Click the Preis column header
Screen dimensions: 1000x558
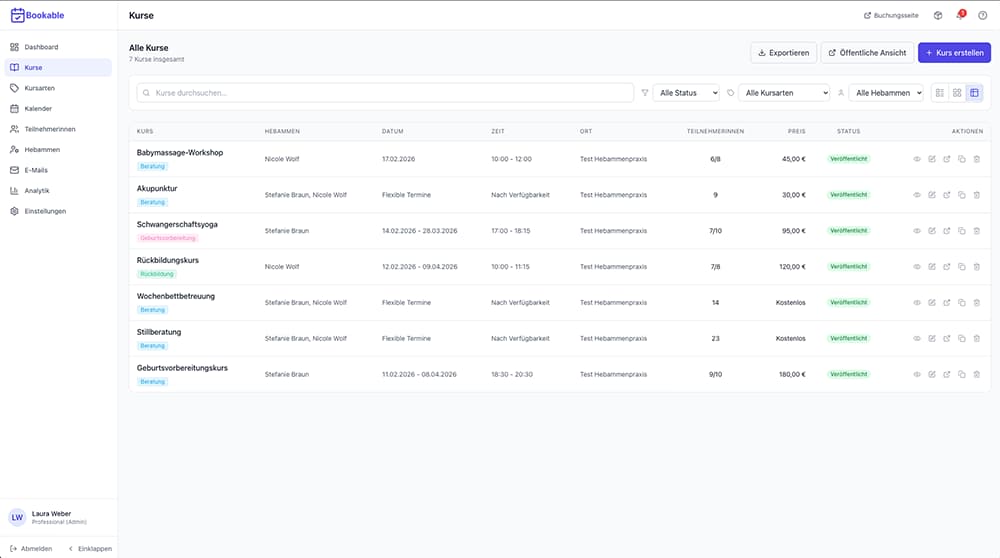click(796, 131)
